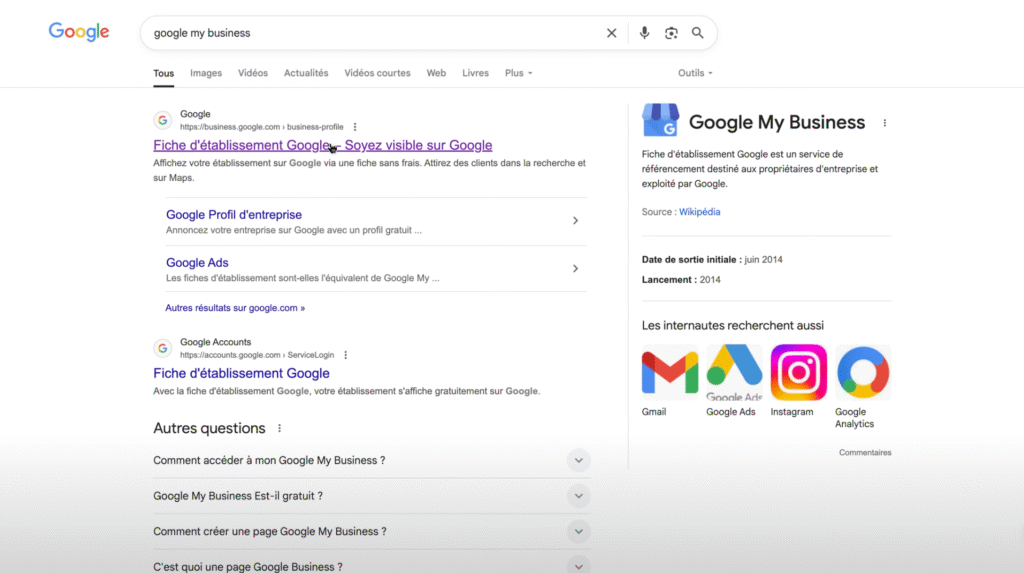
Task: Click inside the search input field
Action: click(x=370, y=33)
